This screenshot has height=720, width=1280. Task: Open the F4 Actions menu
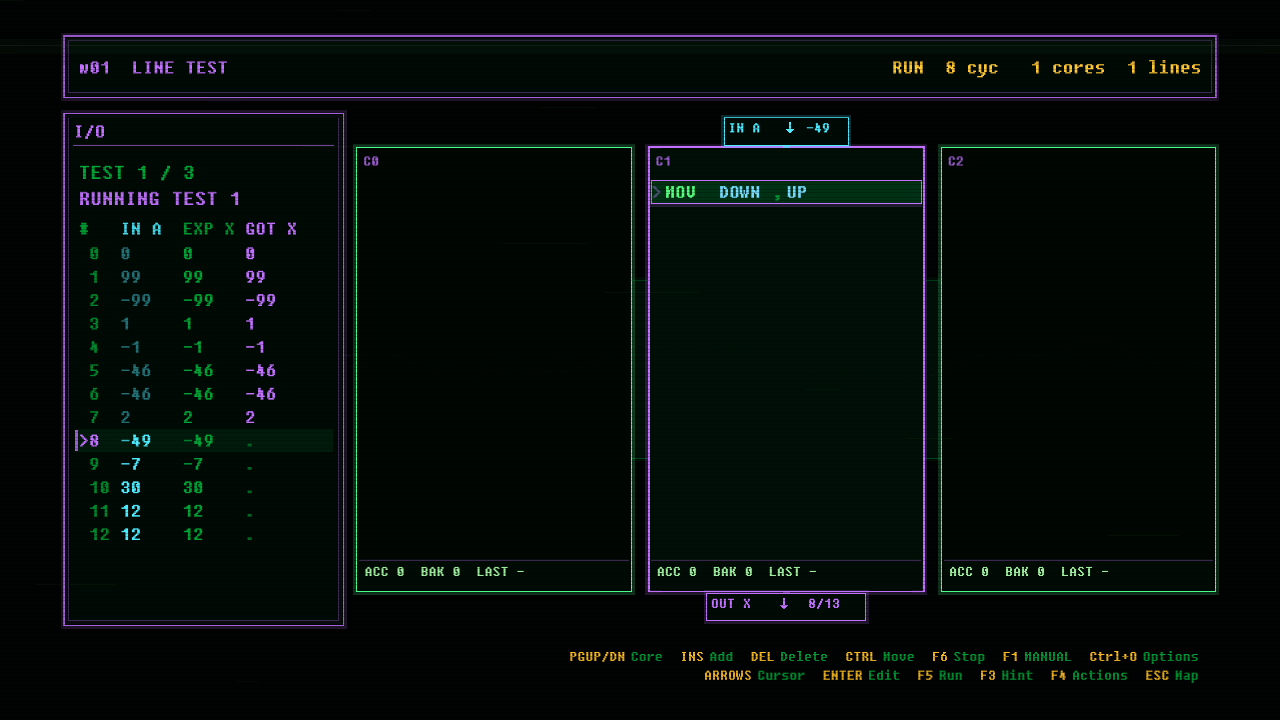coord(1089,676)
